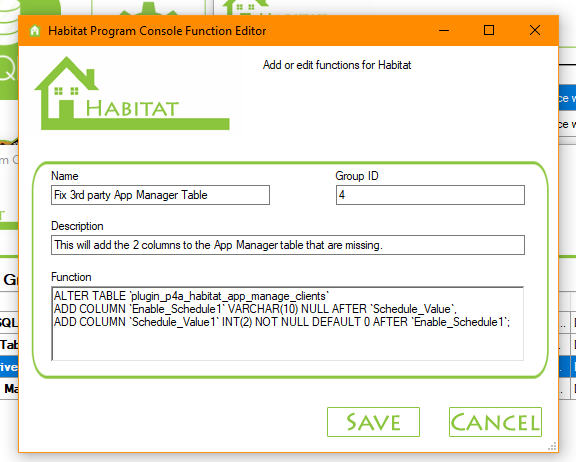Click the "Add or edit functions for Habitat" label
The image size is (576, 462).
(337, 65)
